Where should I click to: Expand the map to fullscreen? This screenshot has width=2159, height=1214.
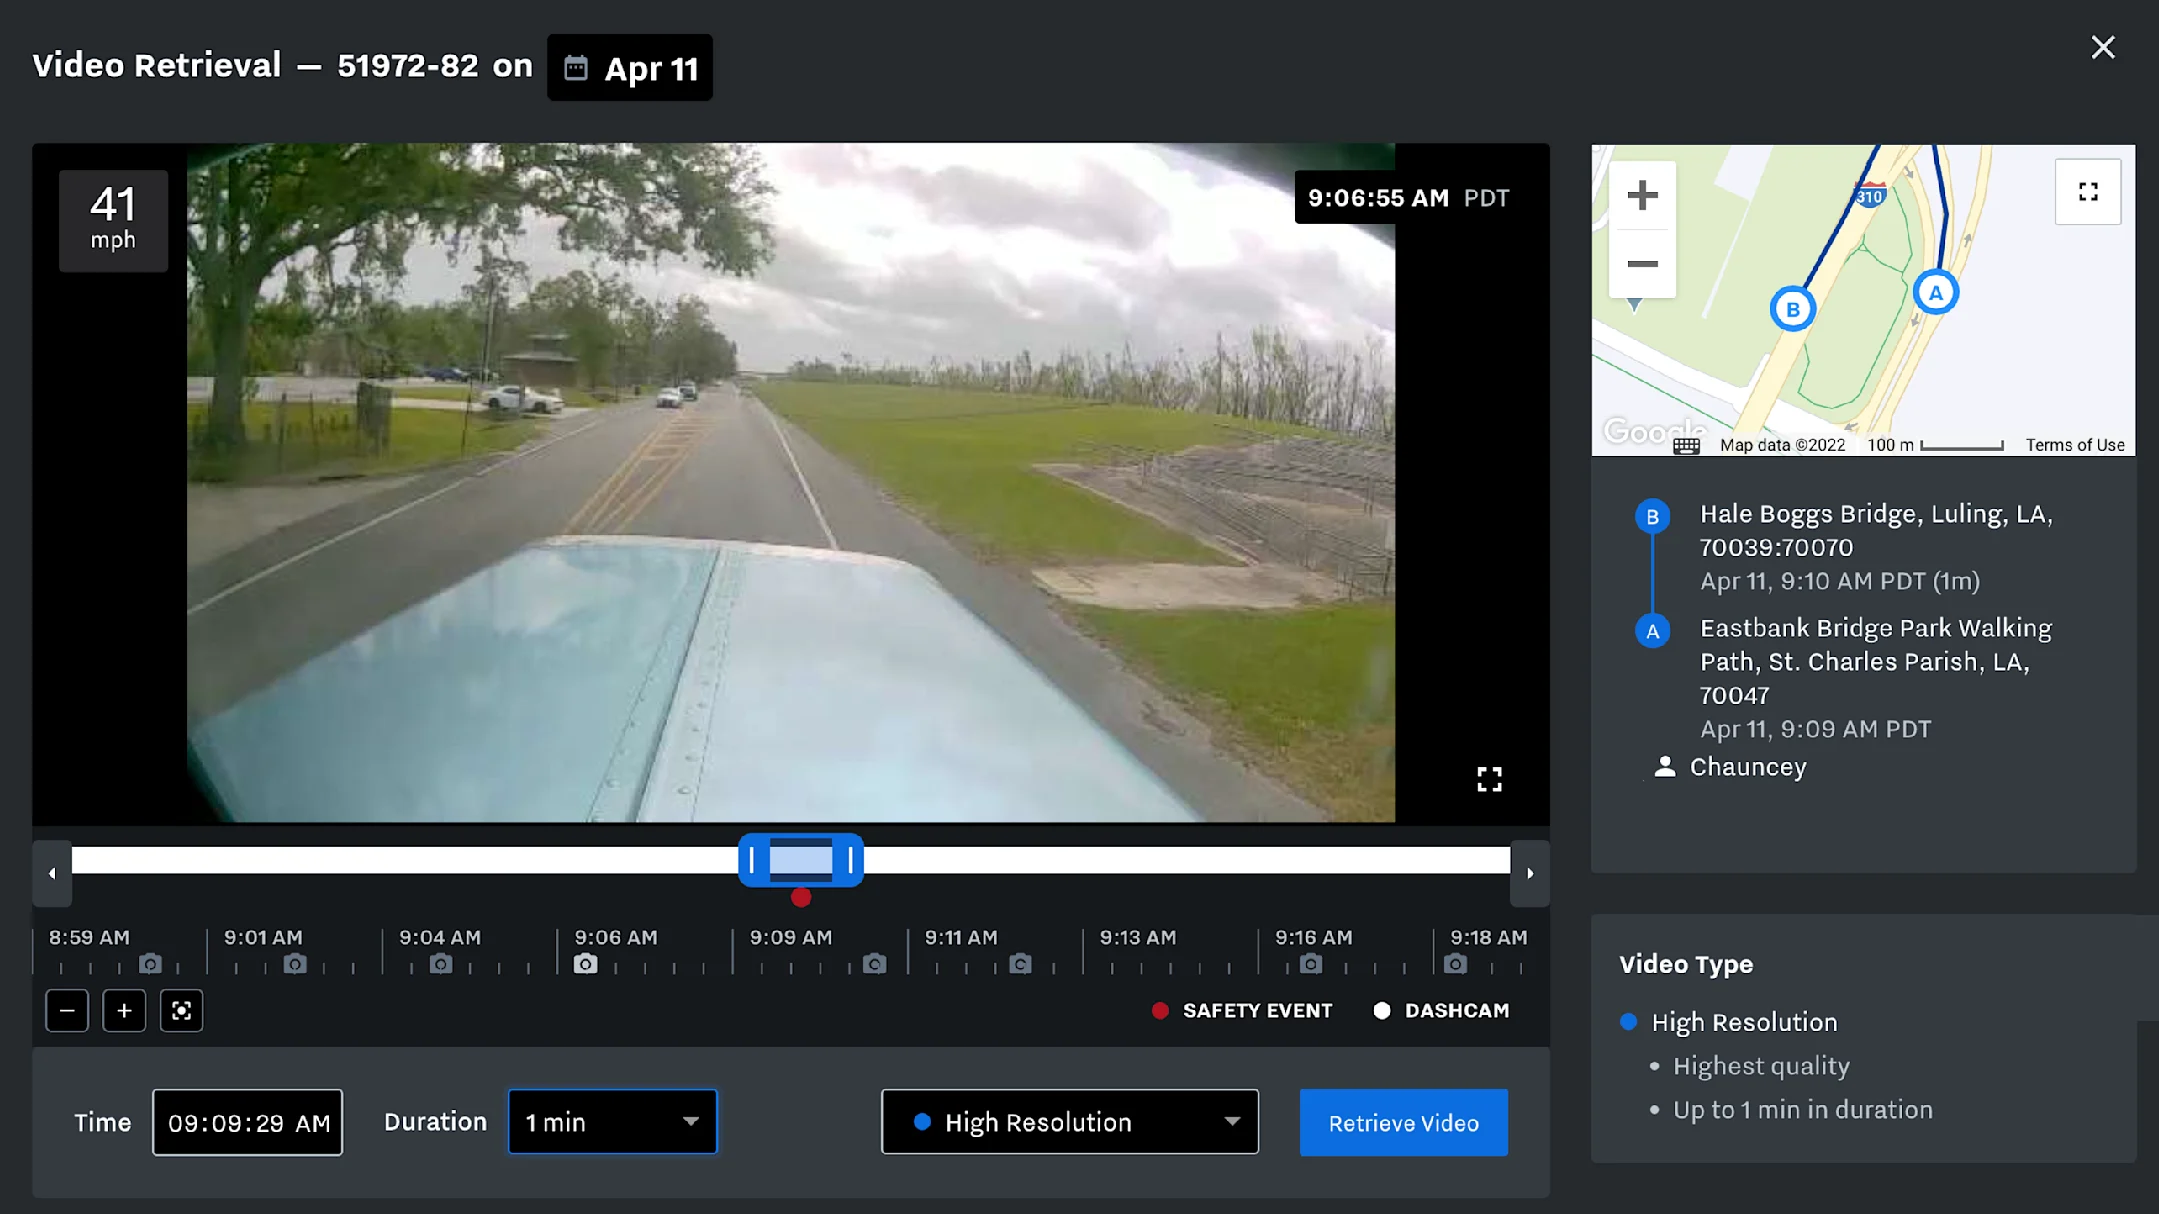(x=2088, y=192)
